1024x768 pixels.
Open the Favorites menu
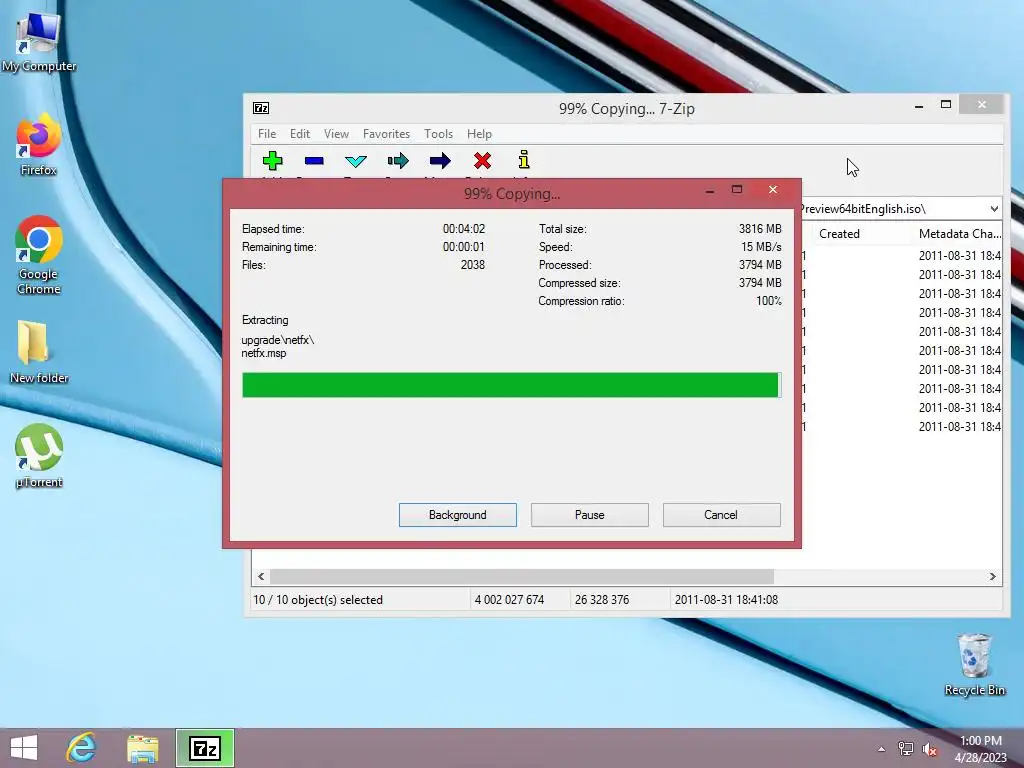[x=386, y=134]
